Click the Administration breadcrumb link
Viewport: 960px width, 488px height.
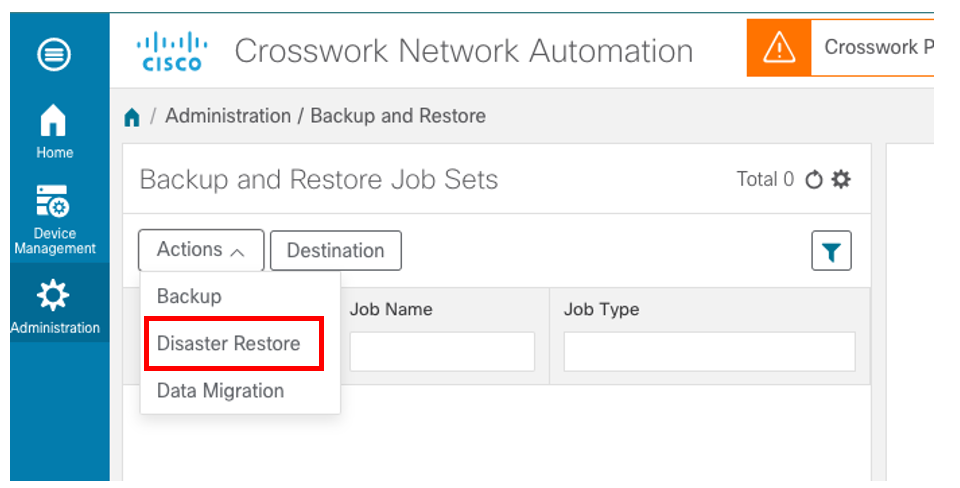point(228,116)
